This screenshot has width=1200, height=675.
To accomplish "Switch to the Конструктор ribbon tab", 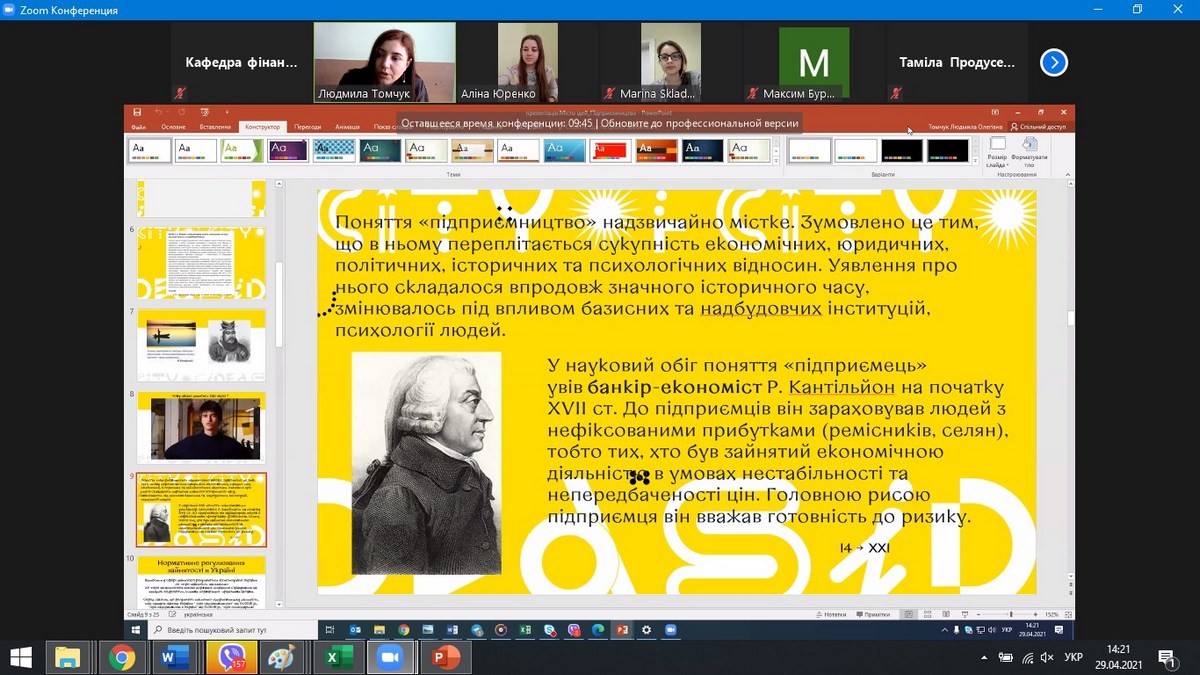I will click(x=262, y=127).
